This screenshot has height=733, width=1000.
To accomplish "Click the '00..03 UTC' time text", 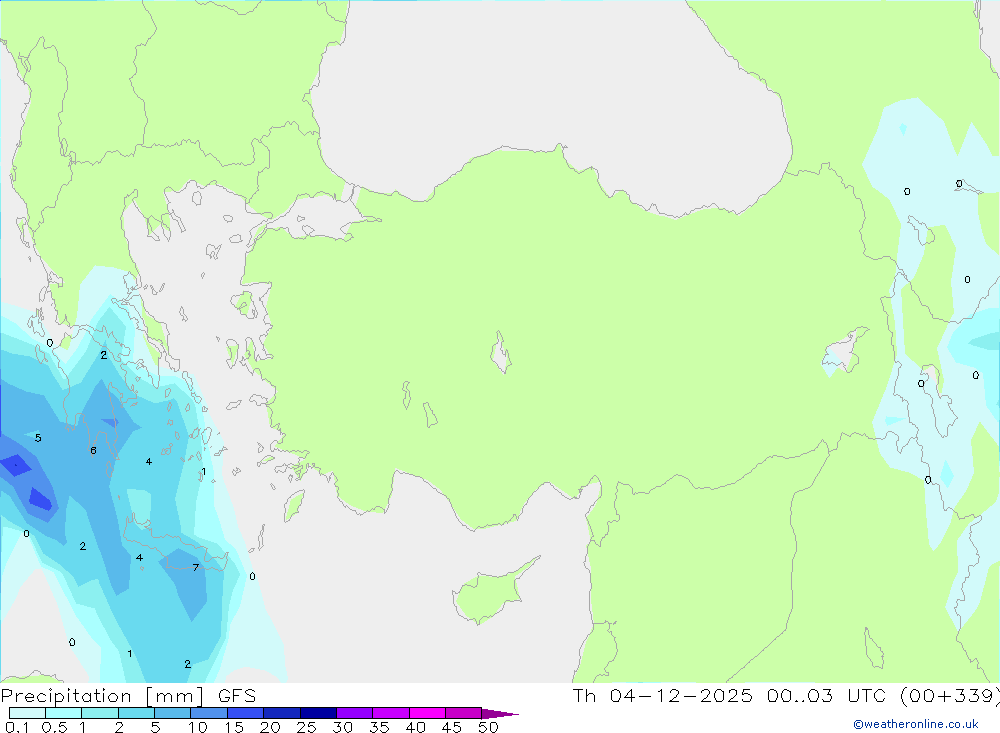I will click(x=827, y=696).
